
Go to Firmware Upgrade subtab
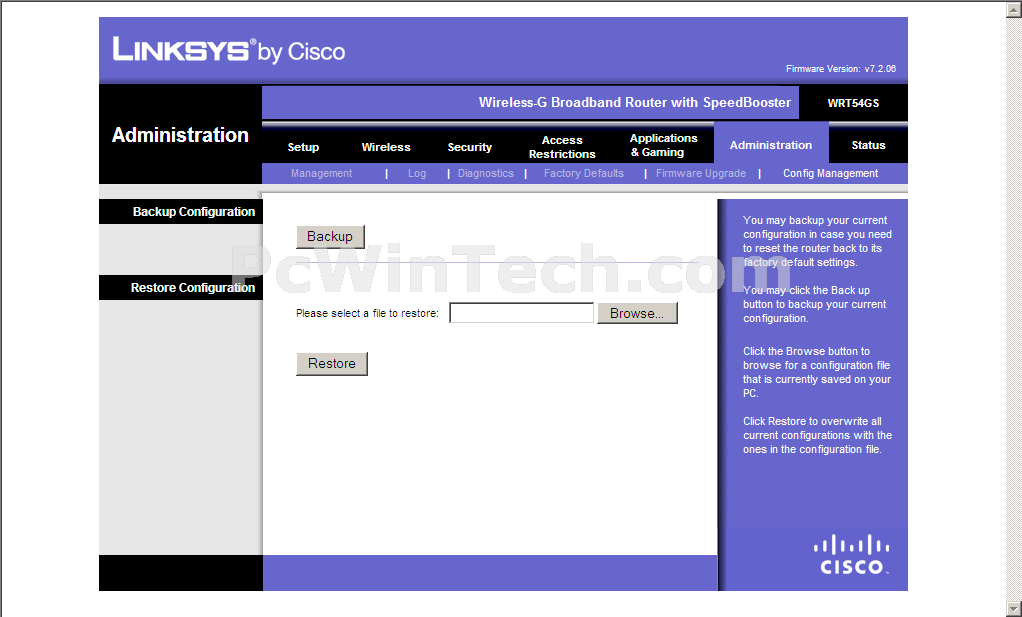pyautogui.click(x=701, y=173)
